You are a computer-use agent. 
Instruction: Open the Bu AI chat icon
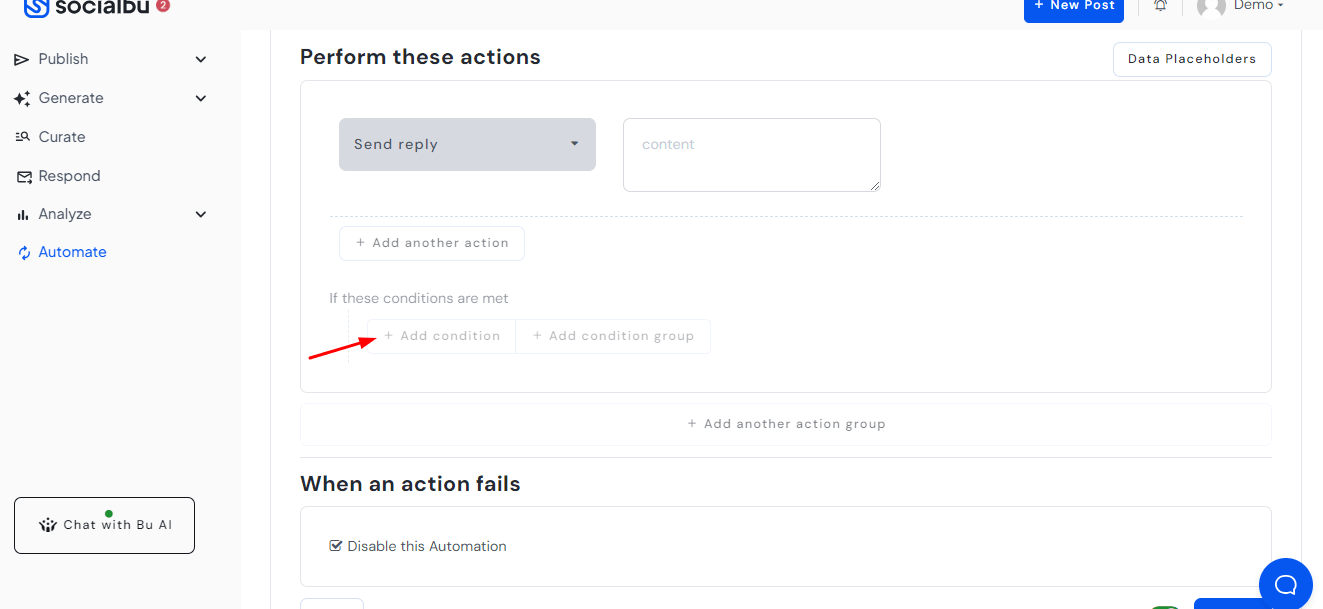[48, 524]
